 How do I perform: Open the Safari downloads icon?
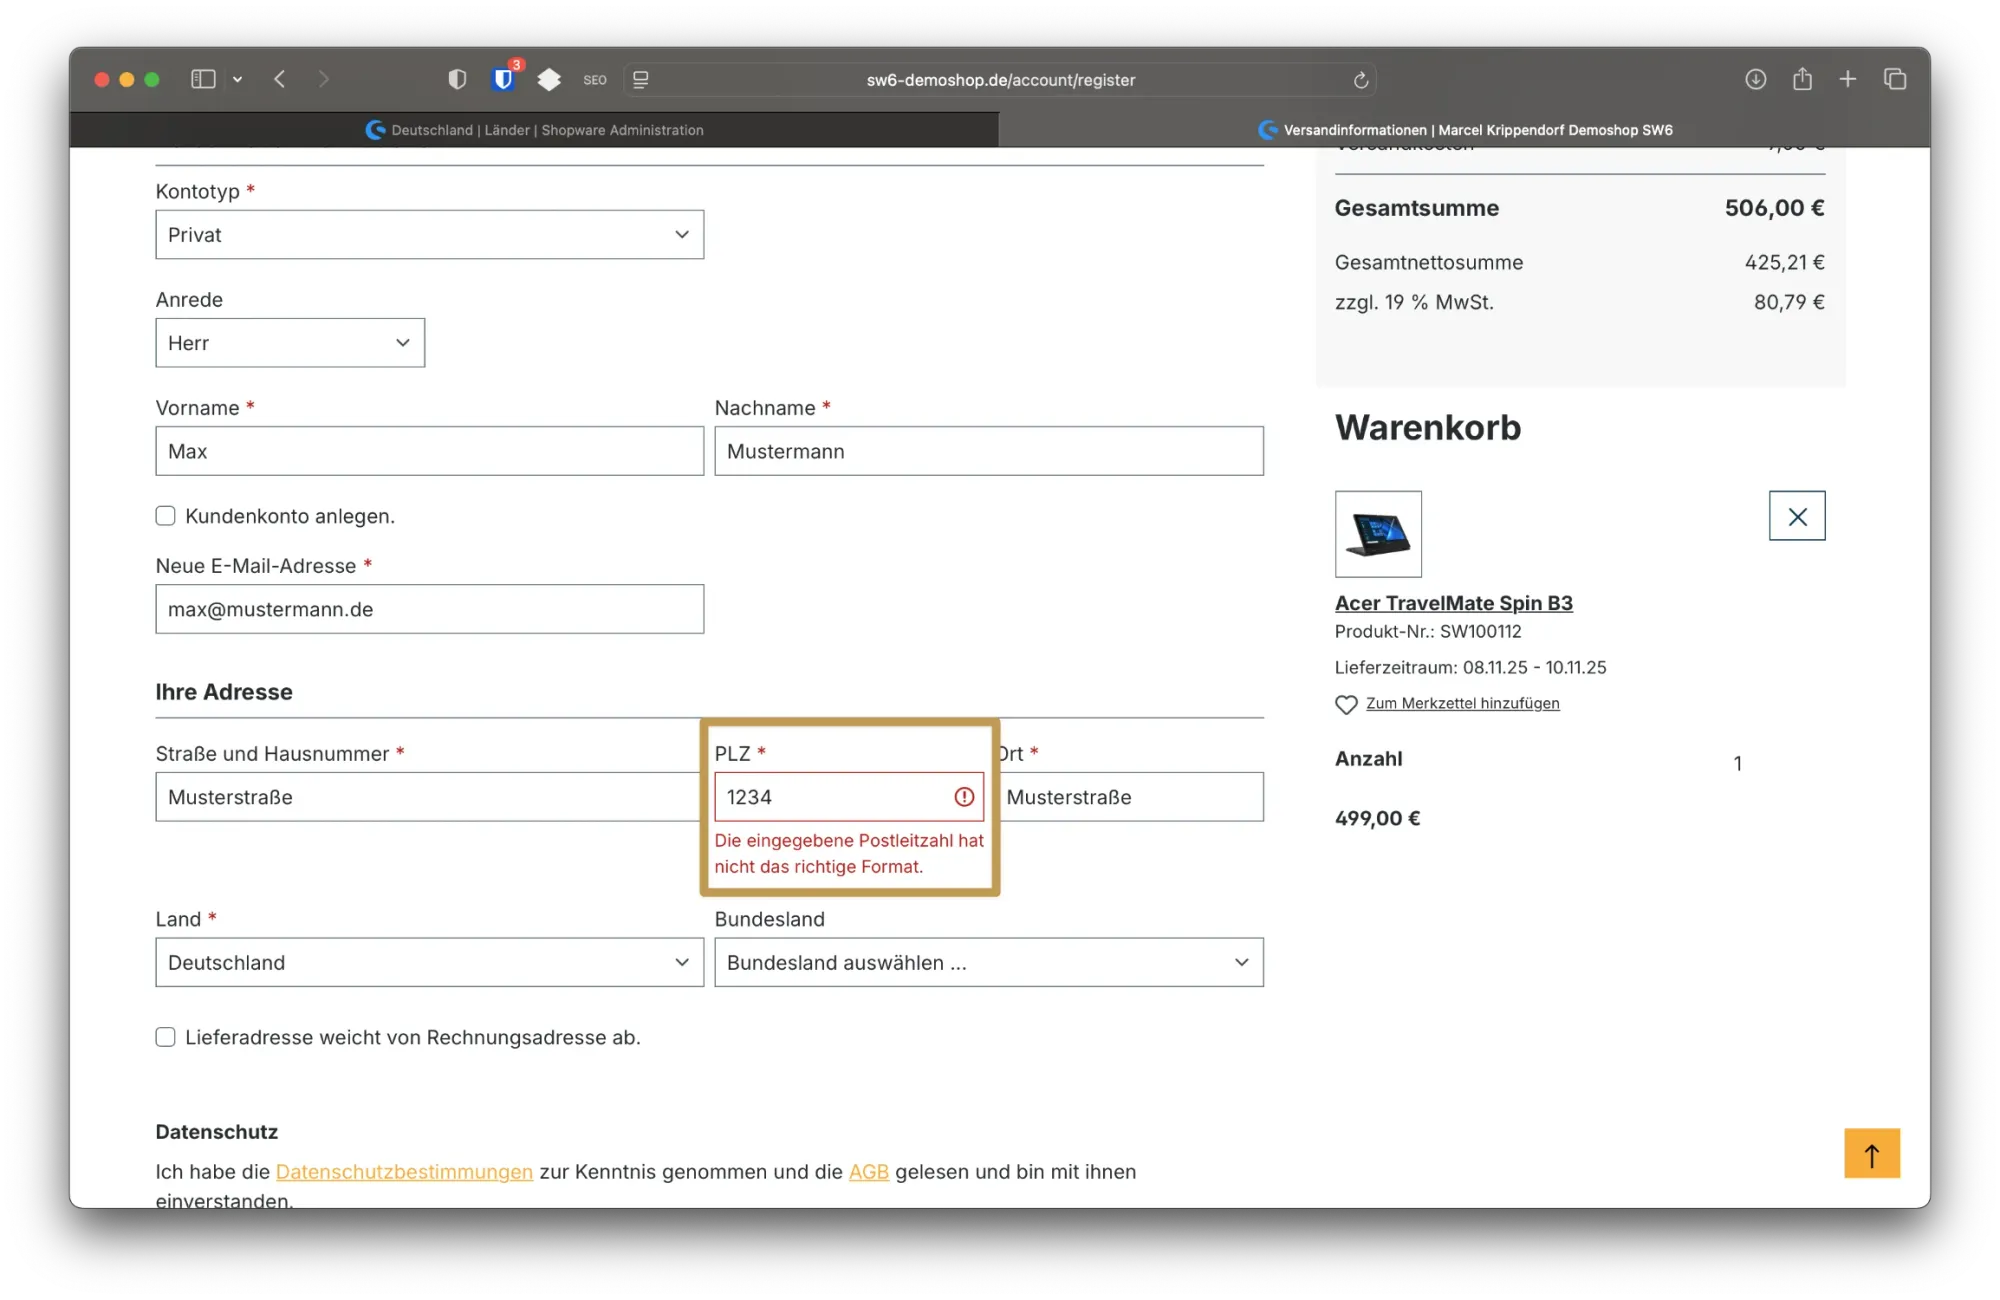point(1755,79)
